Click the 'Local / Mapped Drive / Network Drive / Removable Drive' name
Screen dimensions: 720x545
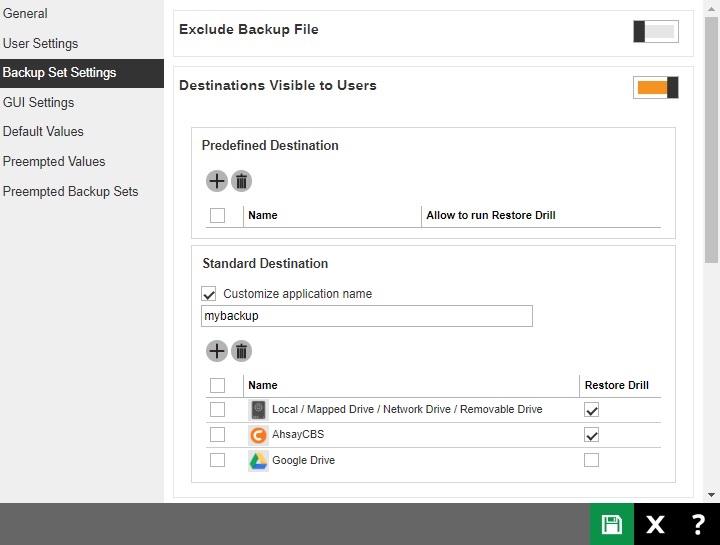(407, 409)
